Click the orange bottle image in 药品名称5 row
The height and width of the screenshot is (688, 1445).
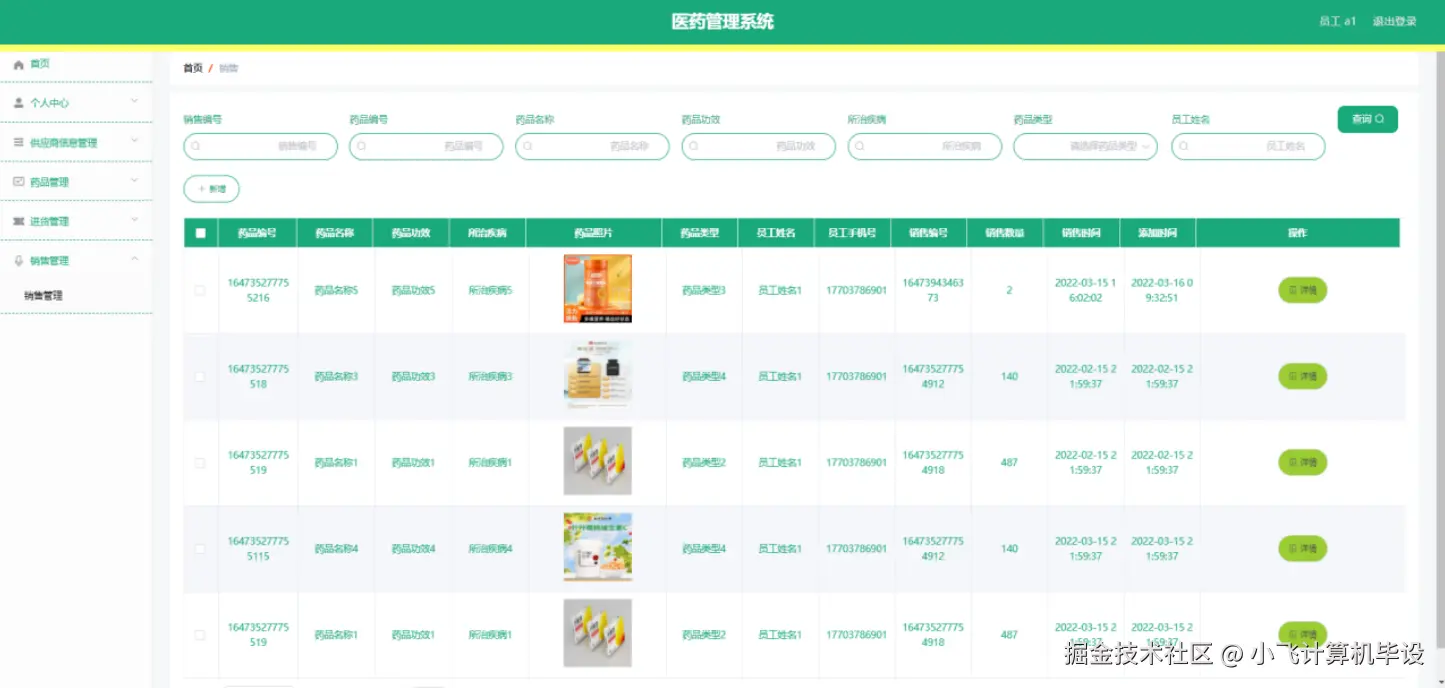[x=597, y=289]
